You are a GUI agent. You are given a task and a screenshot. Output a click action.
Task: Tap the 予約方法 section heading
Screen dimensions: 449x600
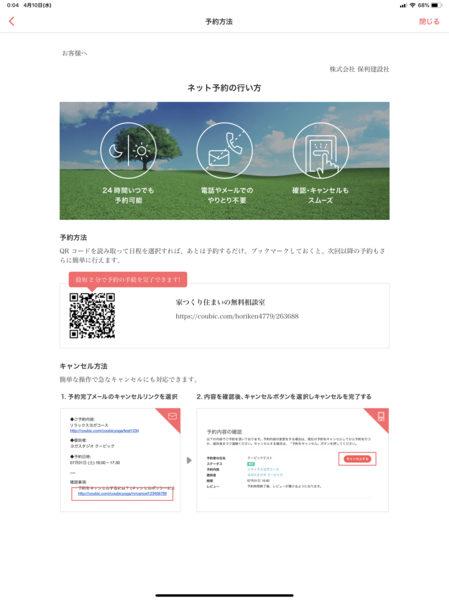73,237
